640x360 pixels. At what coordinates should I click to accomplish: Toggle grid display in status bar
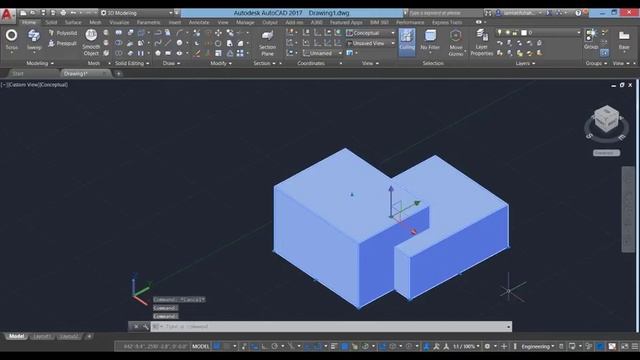point(217,346)
